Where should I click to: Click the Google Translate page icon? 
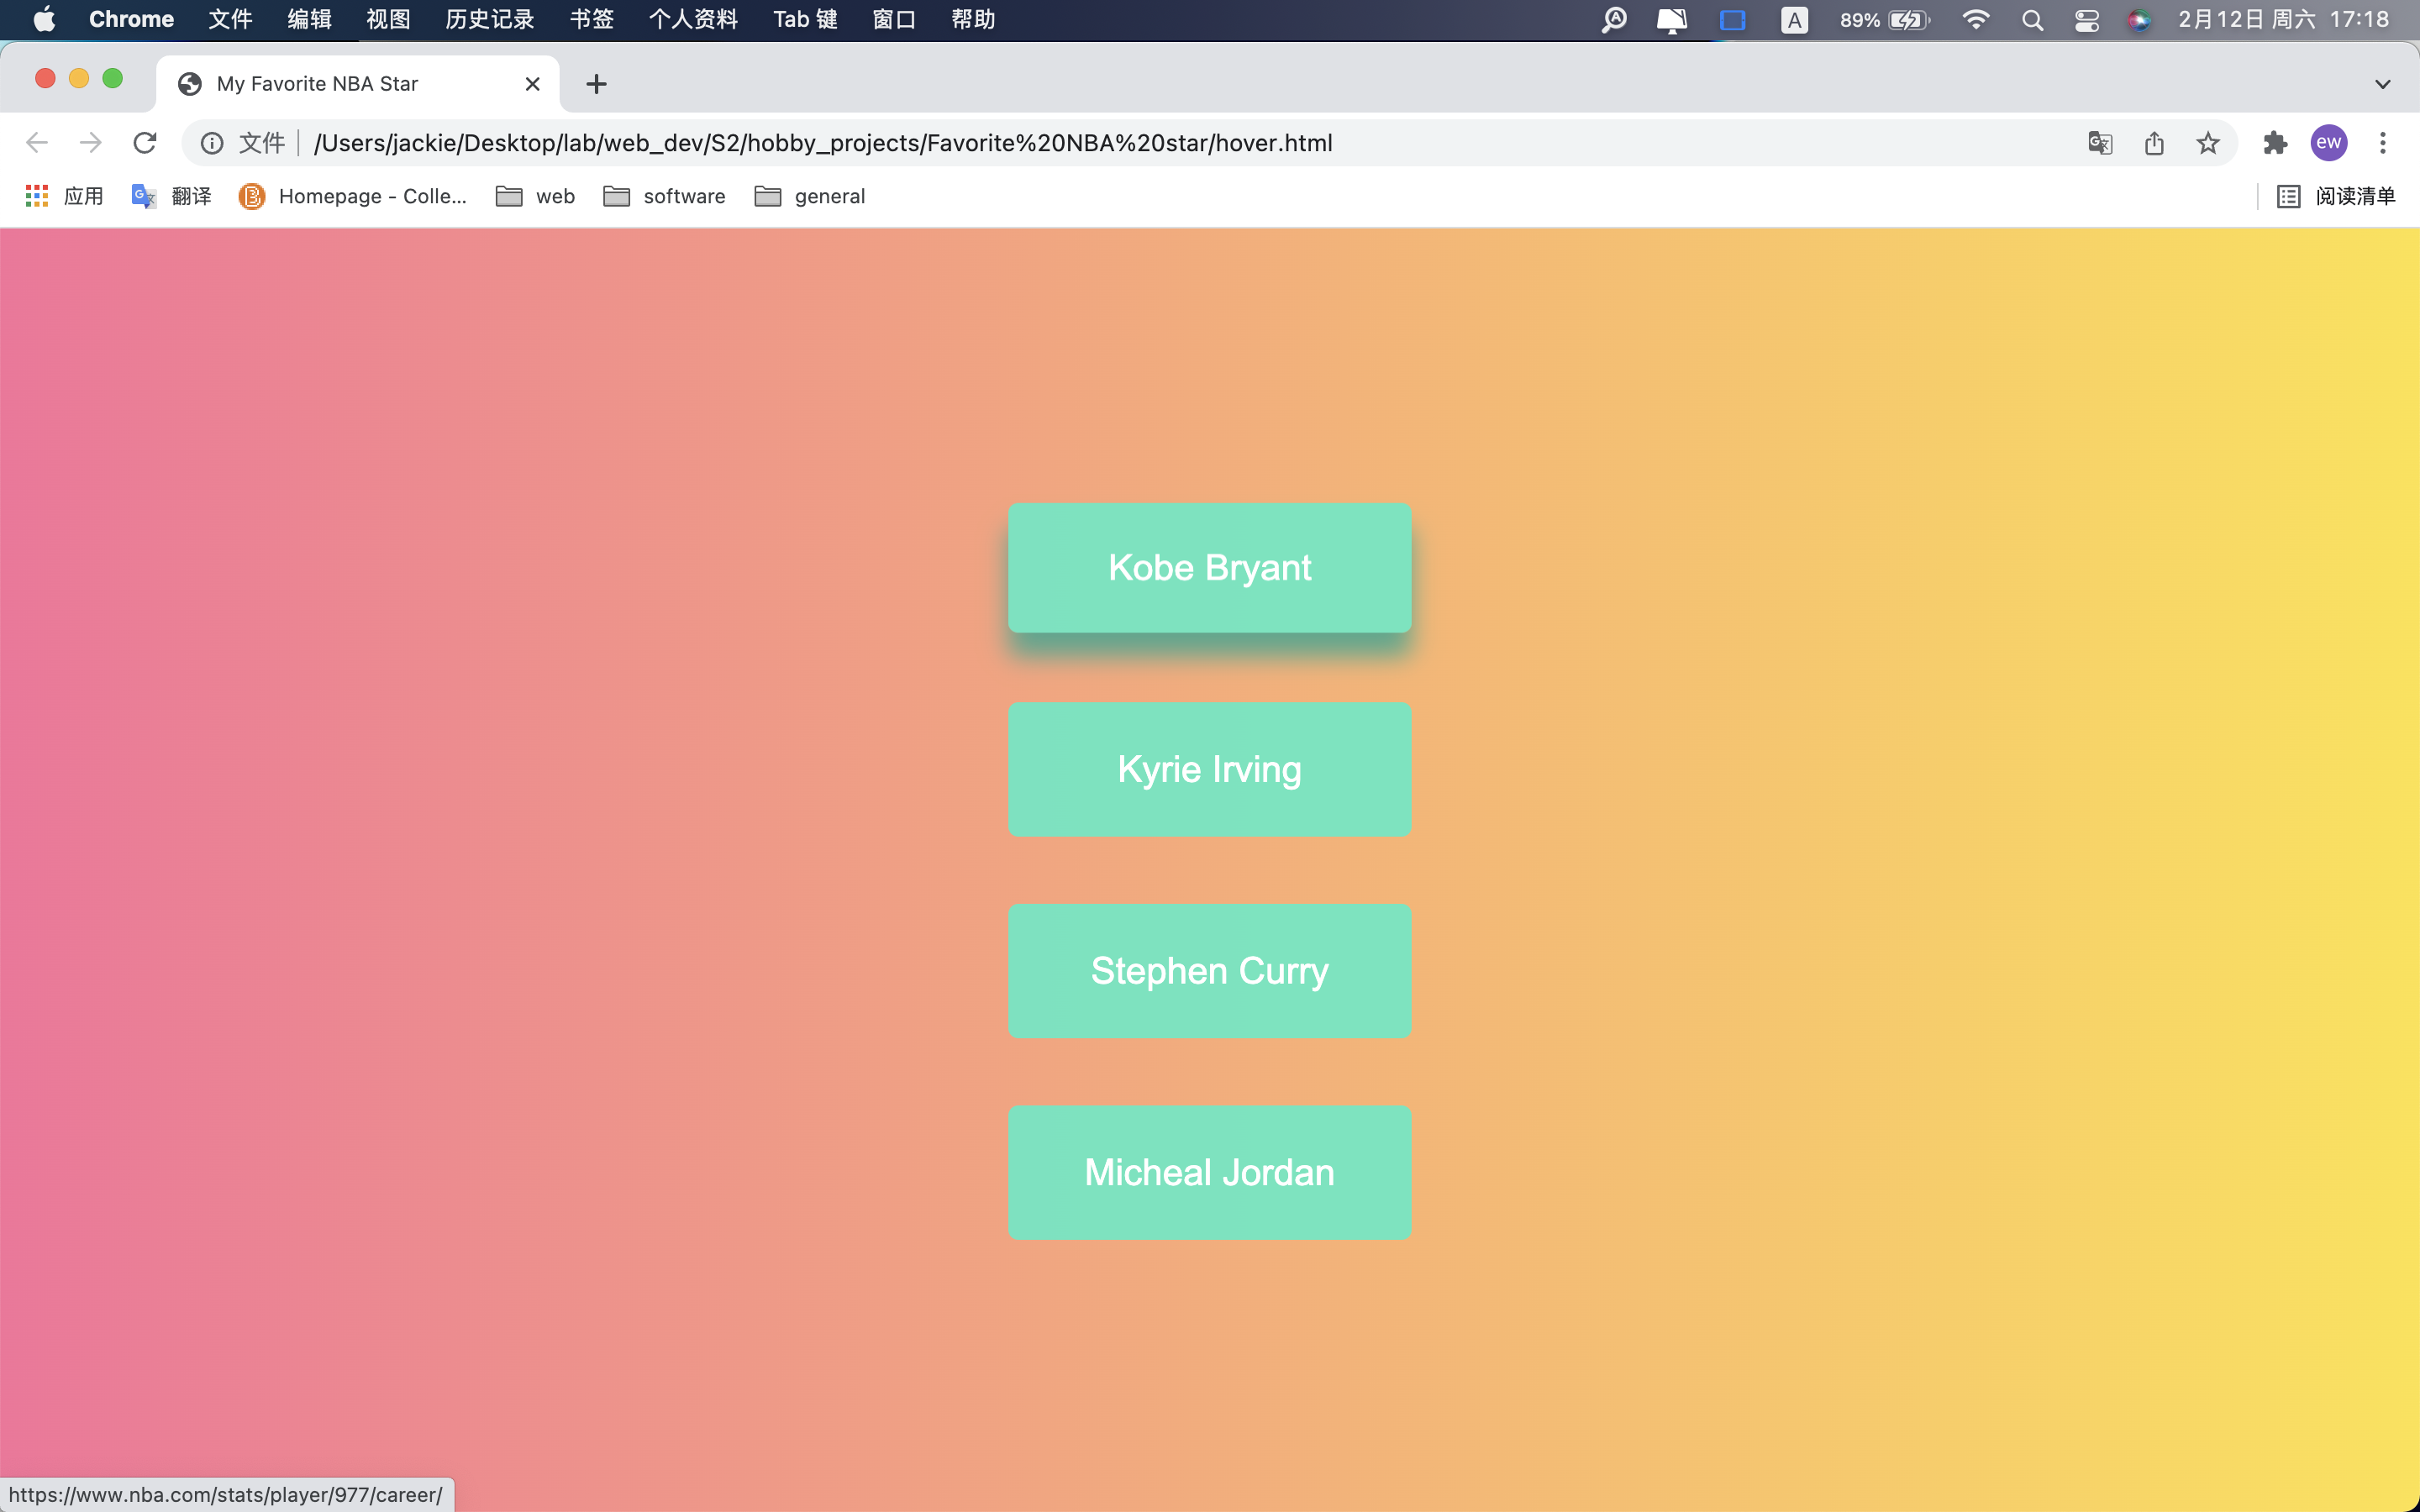pos(2100,143)
